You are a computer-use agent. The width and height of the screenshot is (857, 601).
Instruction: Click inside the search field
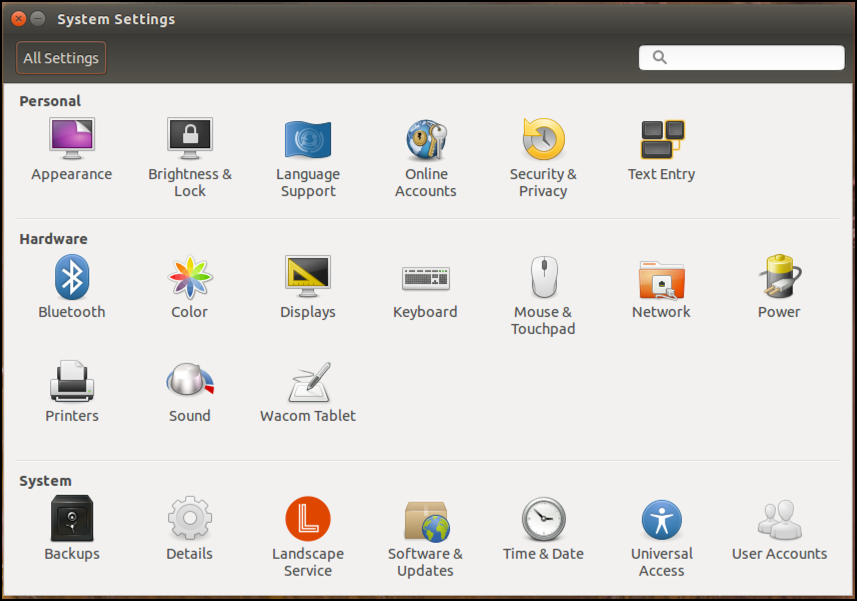740,57
